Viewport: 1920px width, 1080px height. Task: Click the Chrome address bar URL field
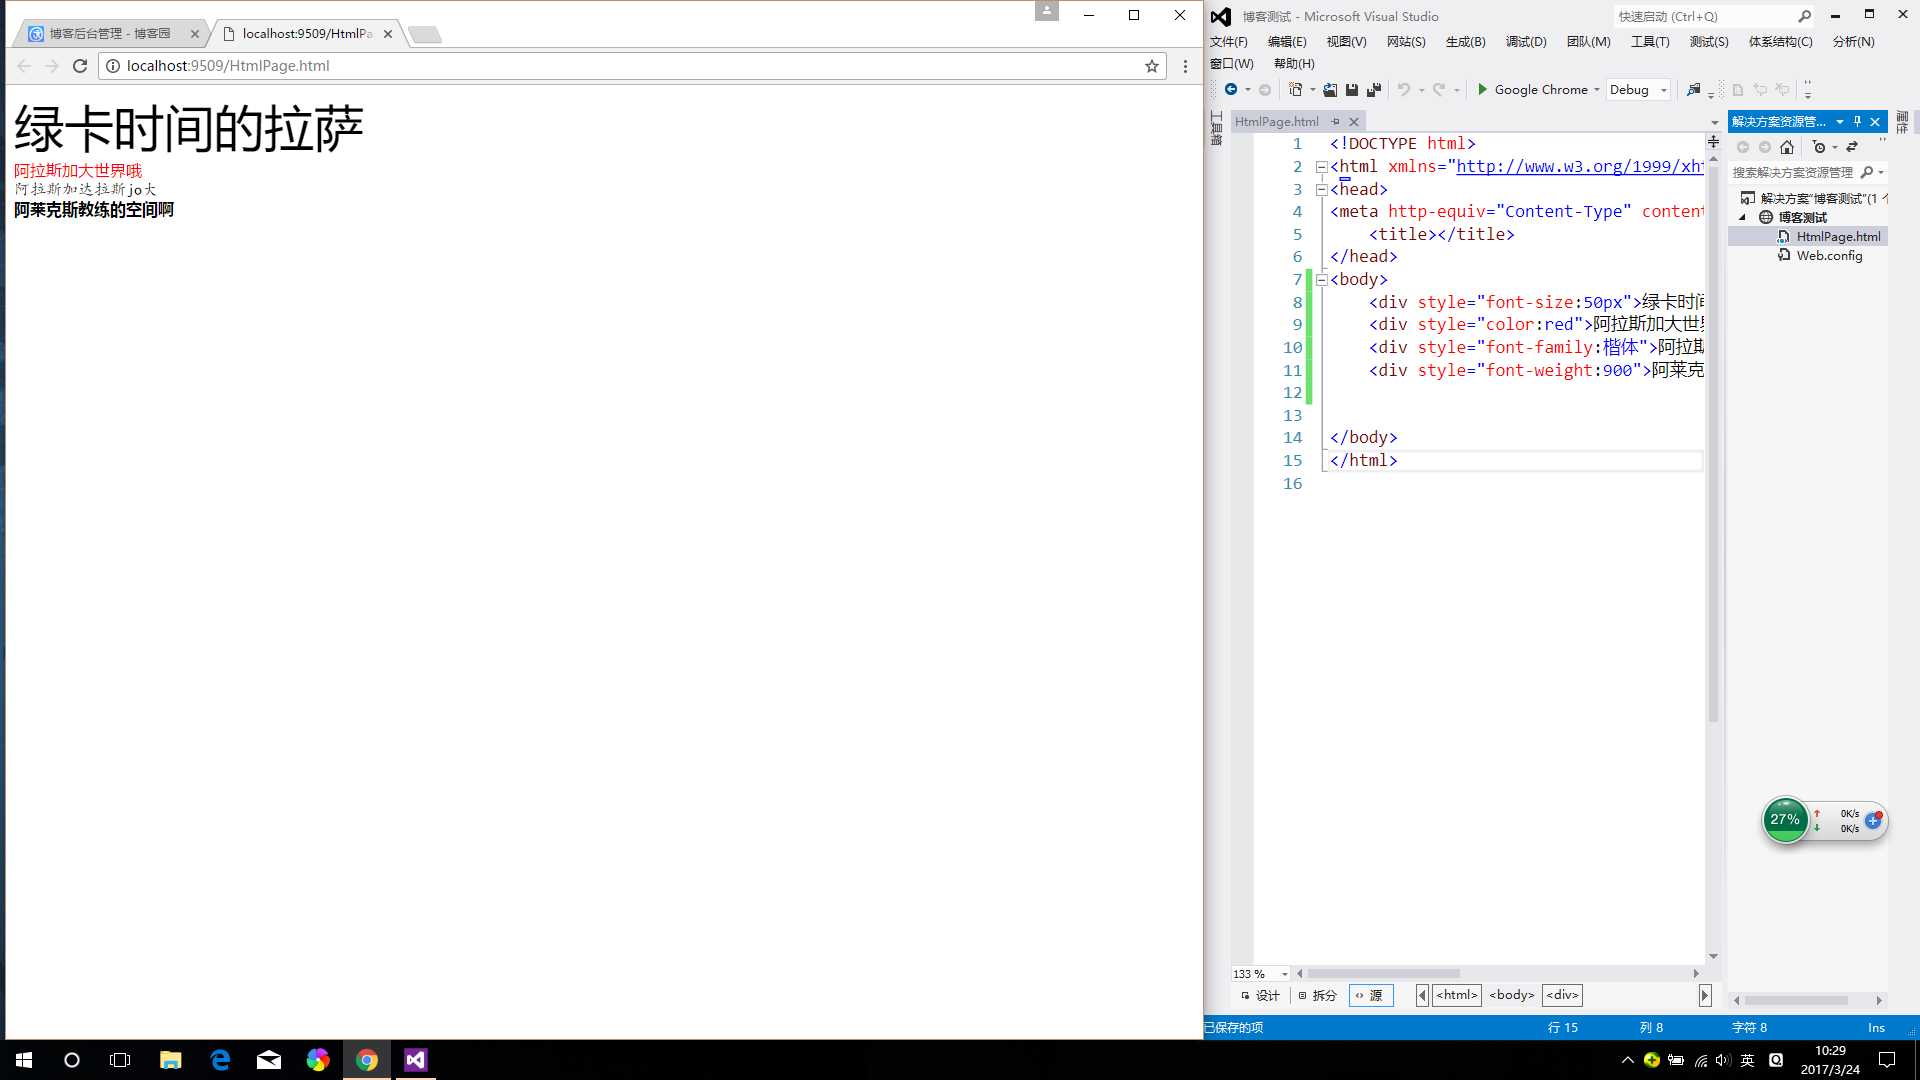pyautogui.click(x=630, y=66)
